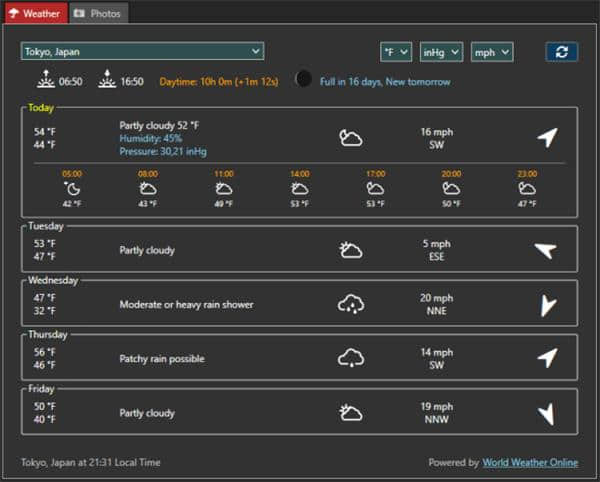Open the °F temperature unit dropdown
Image resolution: width=600 pixels, height=482 pixels.
(x=396, y=51)
